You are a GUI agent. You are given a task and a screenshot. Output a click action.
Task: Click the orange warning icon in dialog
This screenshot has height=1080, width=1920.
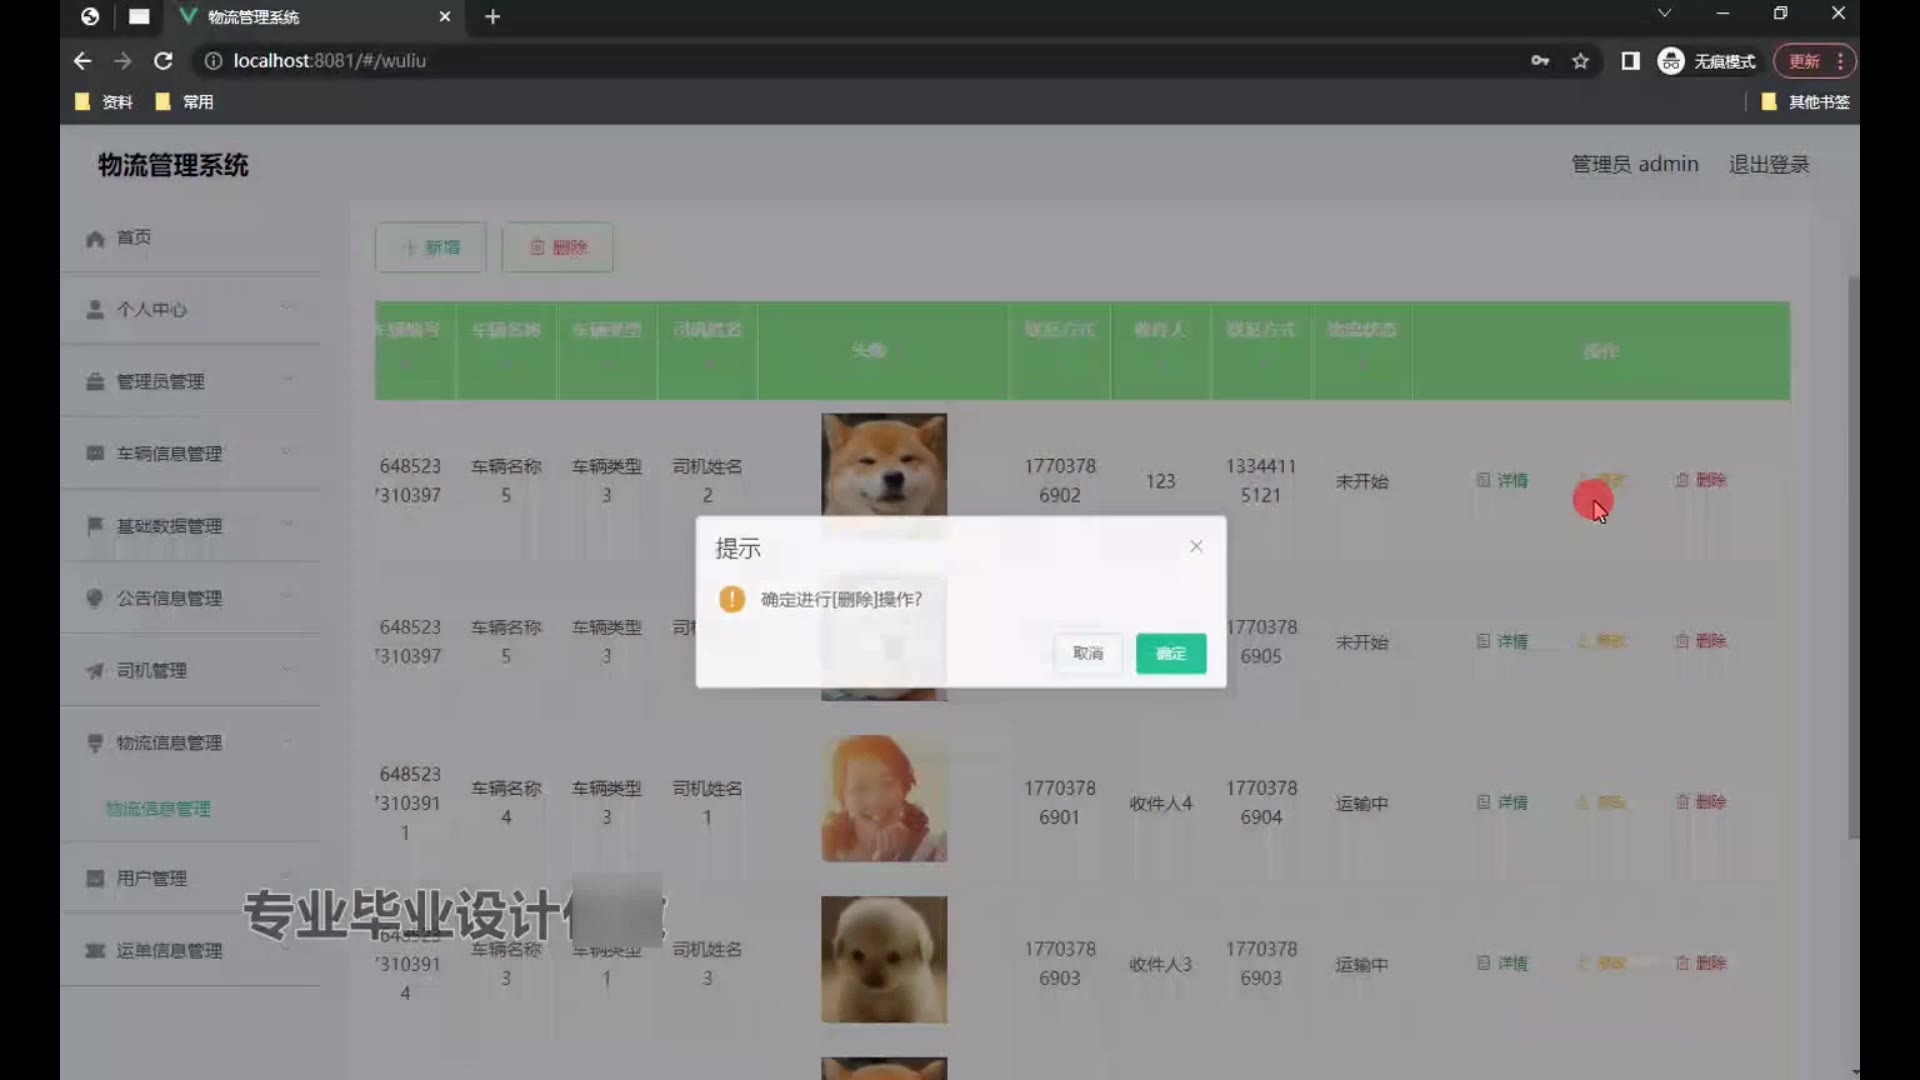pos(732,599)
